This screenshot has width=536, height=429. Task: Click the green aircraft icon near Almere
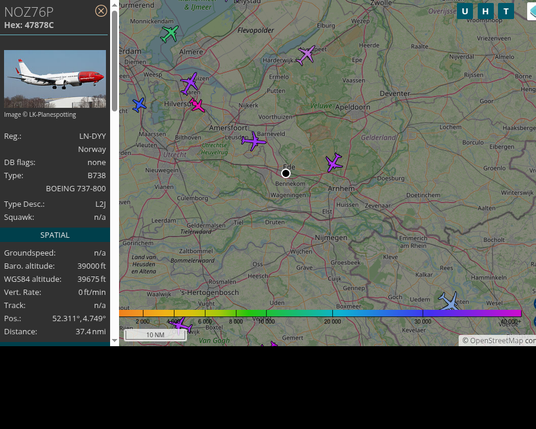coord(170,34)
